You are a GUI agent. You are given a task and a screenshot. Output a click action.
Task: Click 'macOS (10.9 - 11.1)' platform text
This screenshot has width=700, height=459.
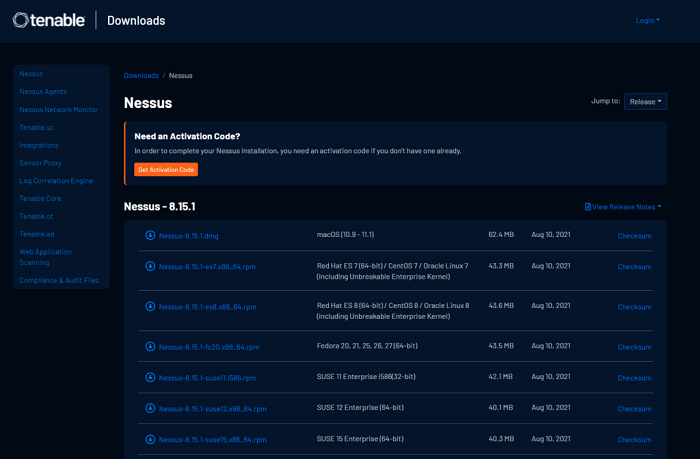(x=346, y=234)
